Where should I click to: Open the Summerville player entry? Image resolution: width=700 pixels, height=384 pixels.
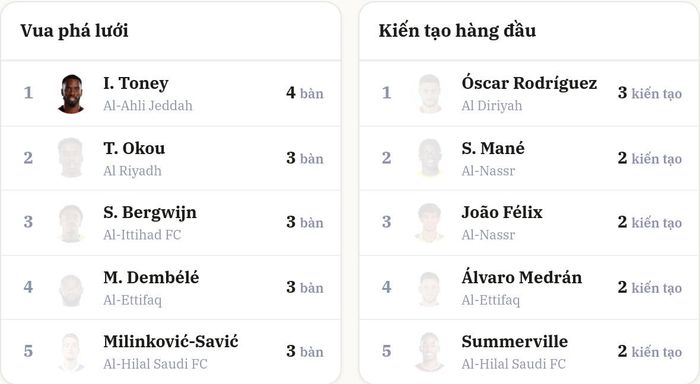tap(515, 342)
